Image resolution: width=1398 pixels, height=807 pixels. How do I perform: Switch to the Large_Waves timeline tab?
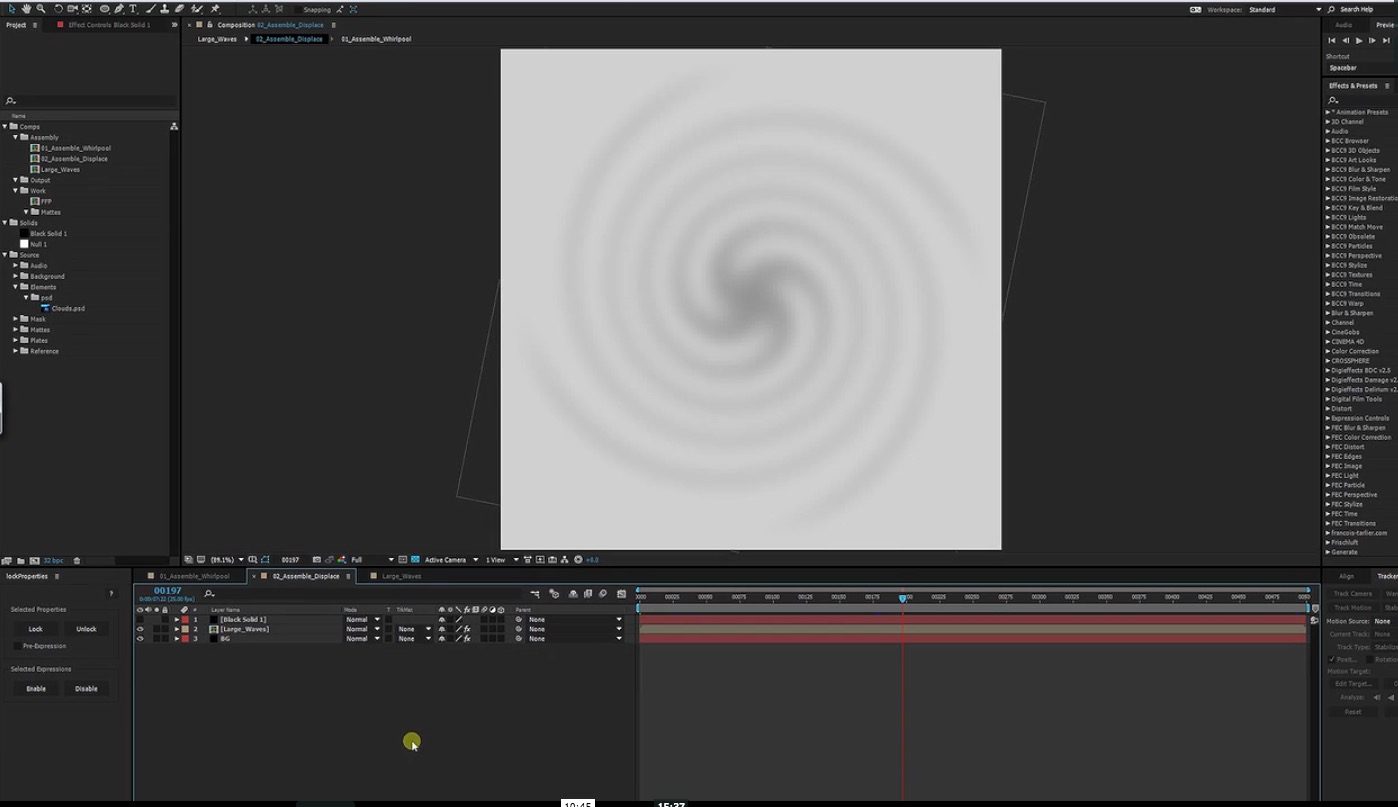pyautogui.click(x=401, y=576)
